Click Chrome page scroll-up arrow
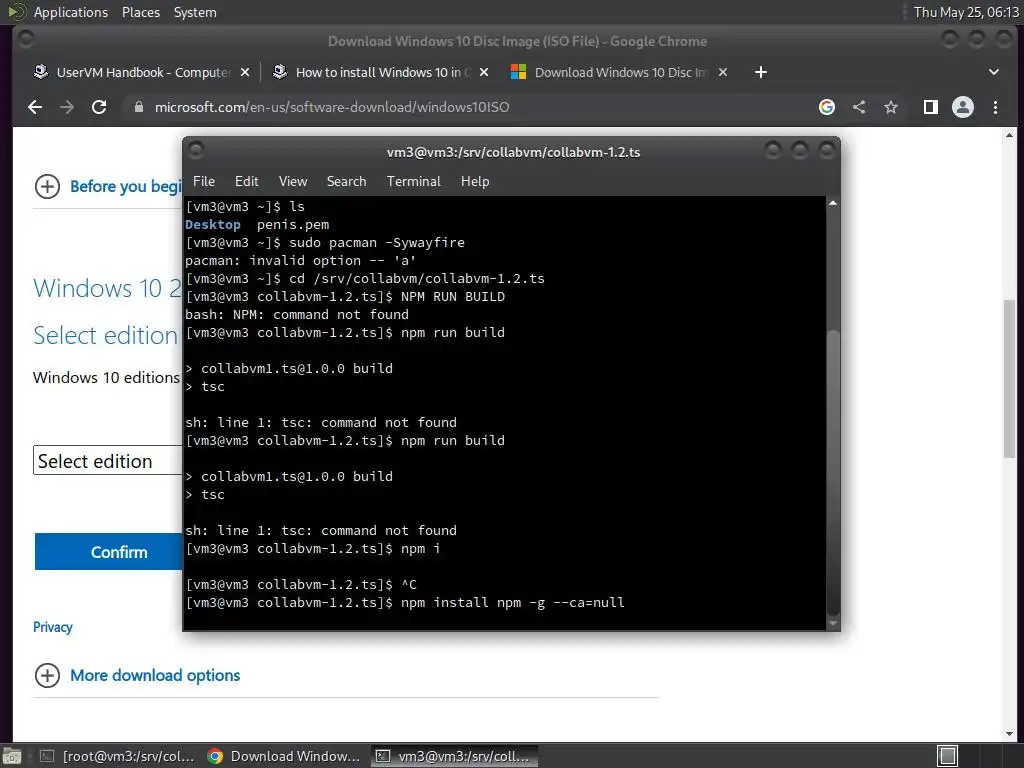The width and height of the screenshot is (1024, 768). [x=1010, y=135]
